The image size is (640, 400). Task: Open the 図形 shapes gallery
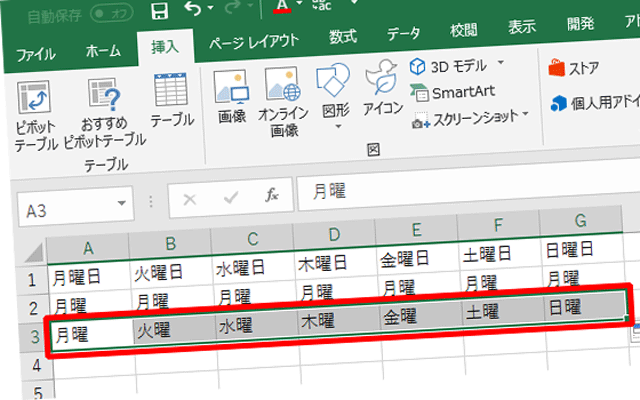(x=335, y=97)
